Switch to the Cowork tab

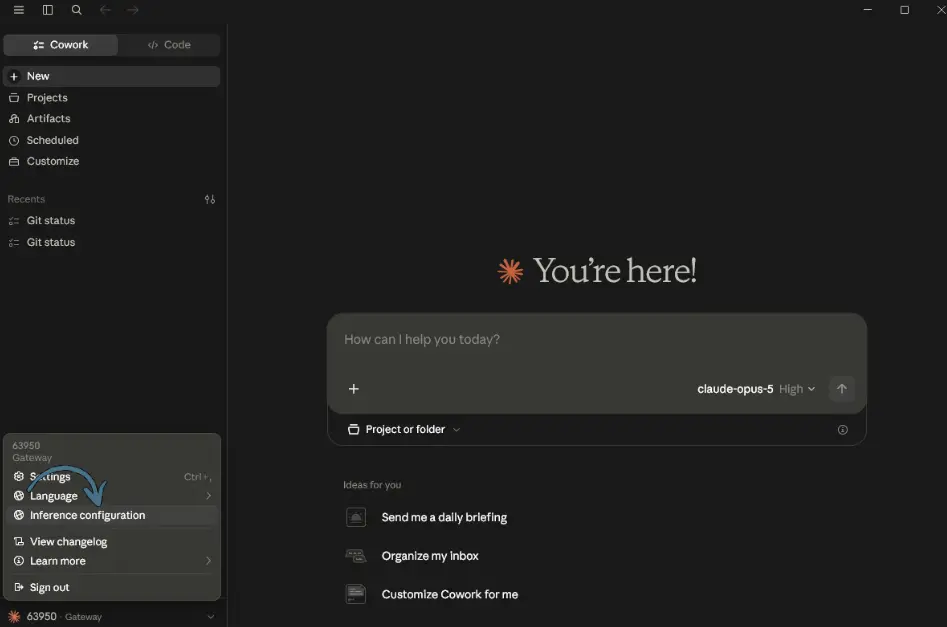click(x=60, y=45)
